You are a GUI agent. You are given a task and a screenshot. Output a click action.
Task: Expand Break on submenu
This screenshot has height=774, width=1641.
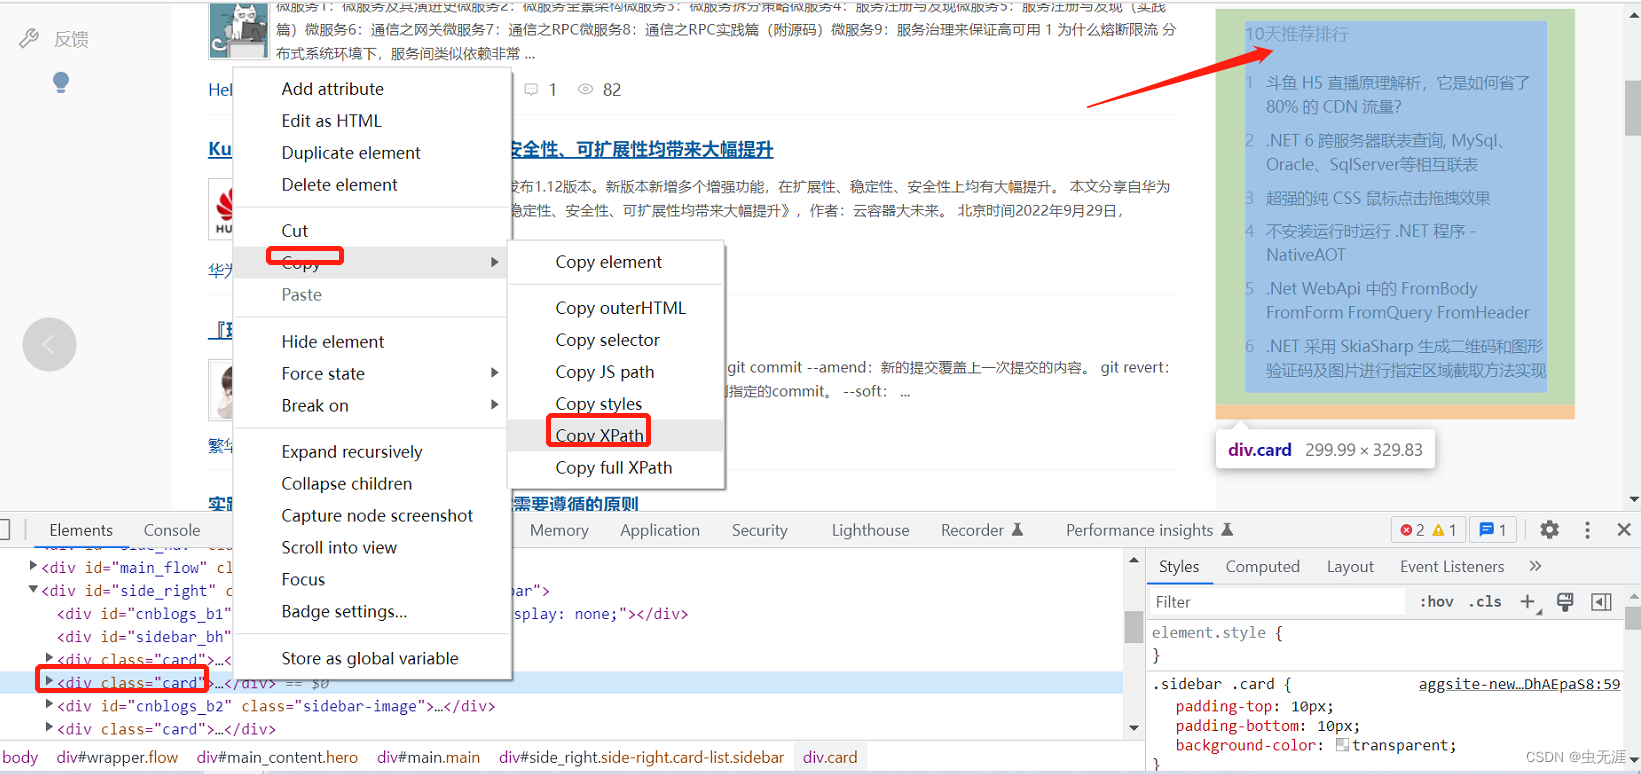click(494, 405)
